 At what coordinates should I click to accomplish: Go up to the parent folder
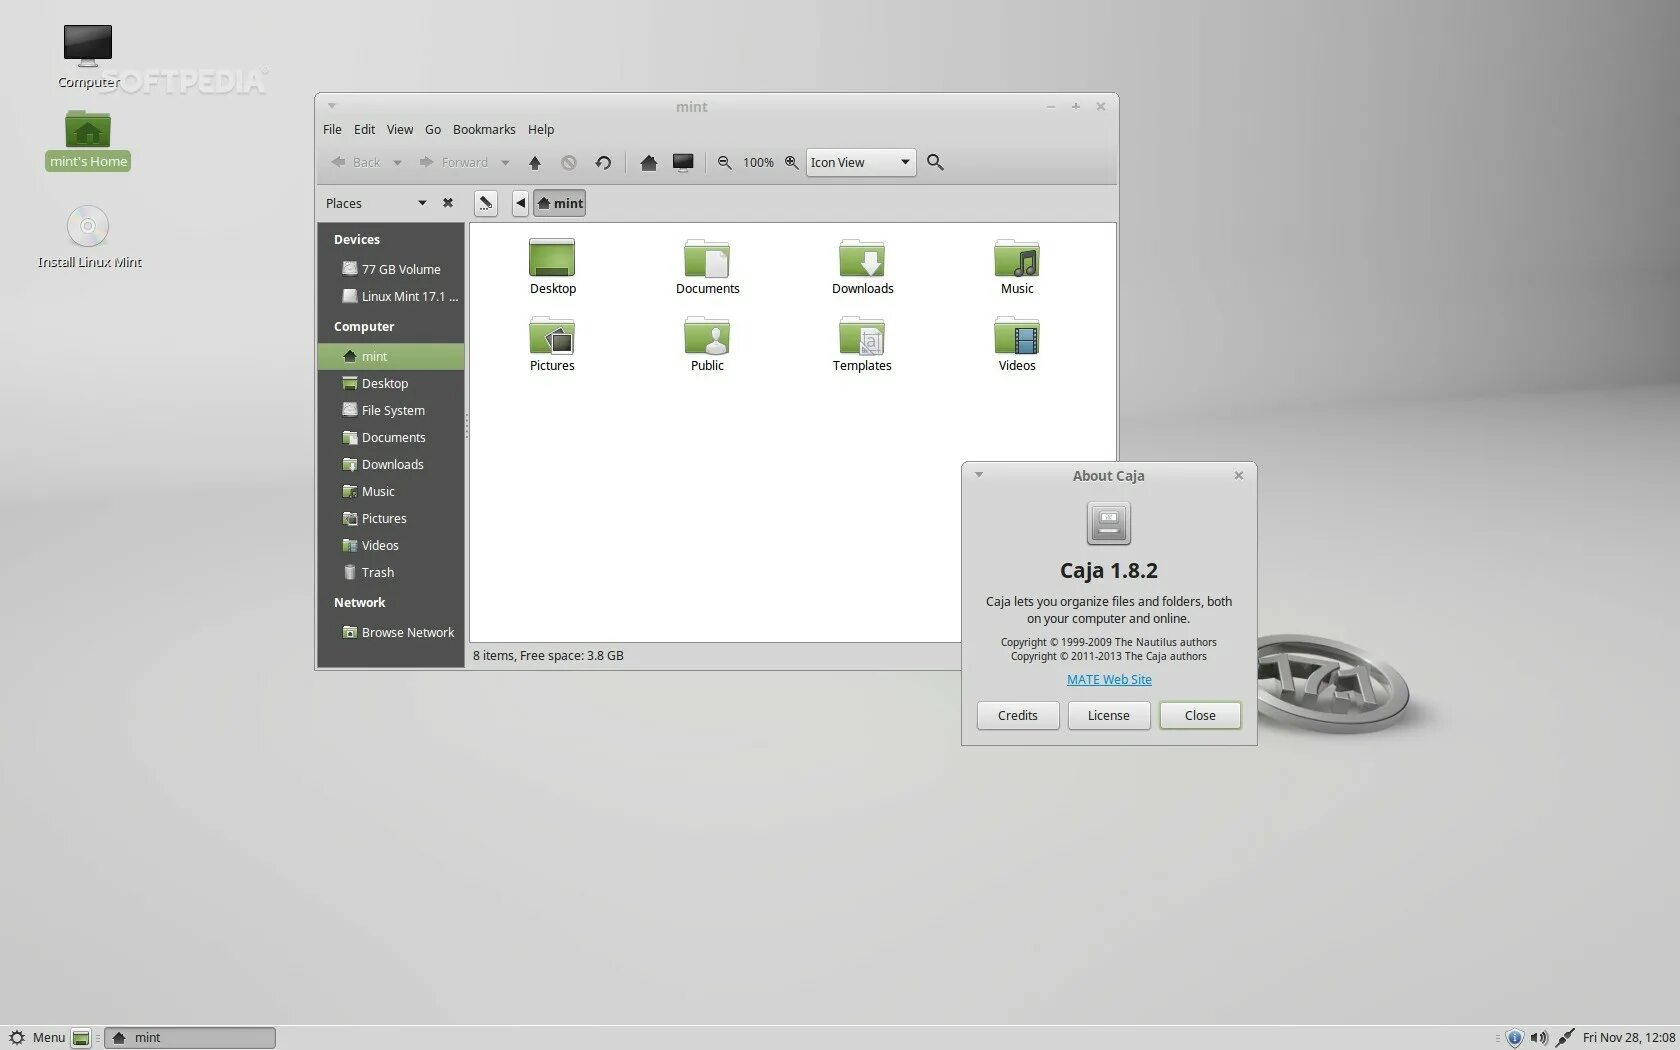point(535,162)
